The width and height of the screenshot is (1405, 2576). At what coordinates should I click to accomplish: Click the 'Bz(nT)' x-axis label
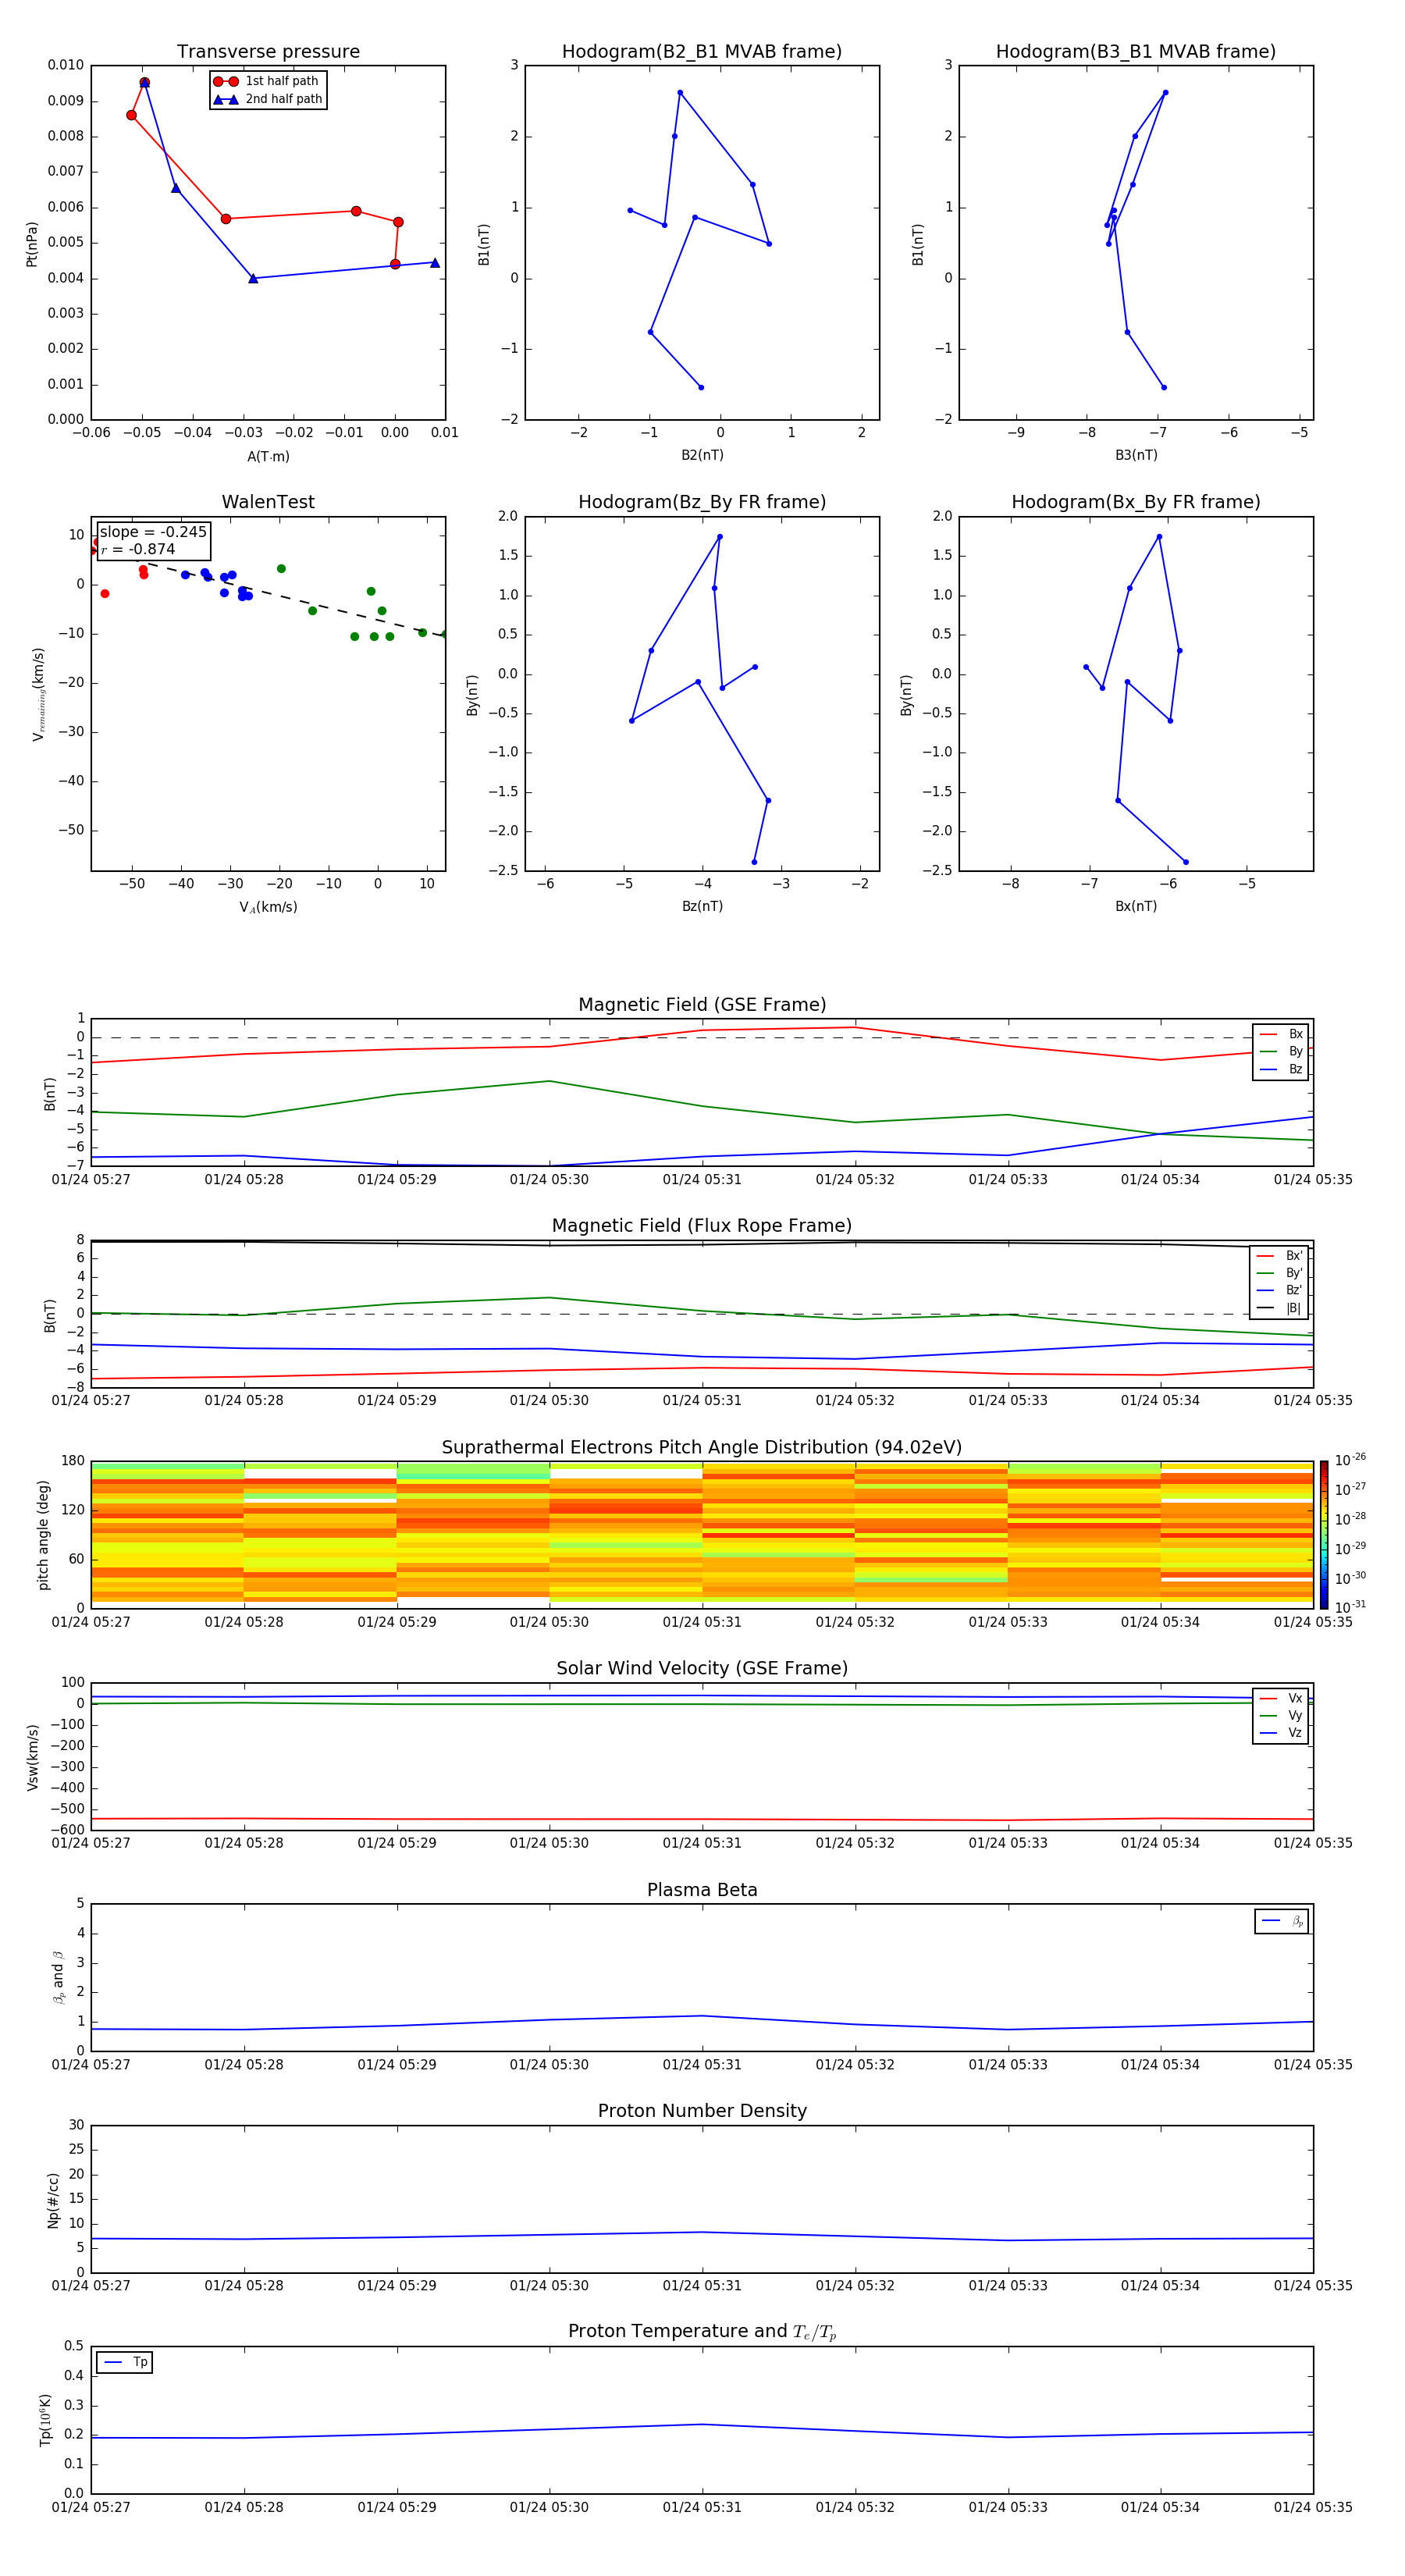click(x=702, y=906)
